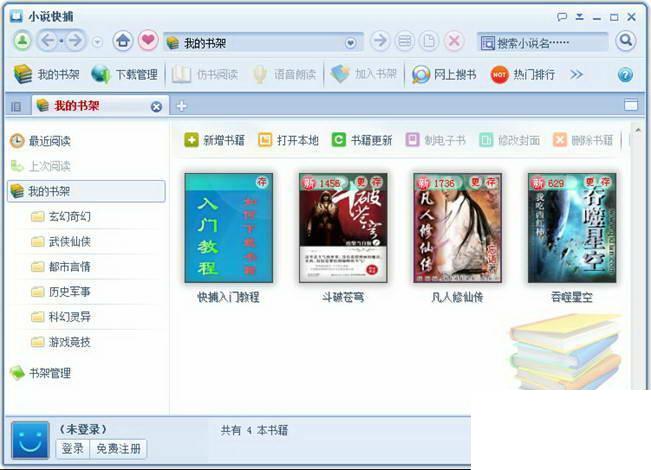This screenshot has width=651, height=470.
Task: Click 新增书籍 to add a book
Action: click(x=214, y=140)
